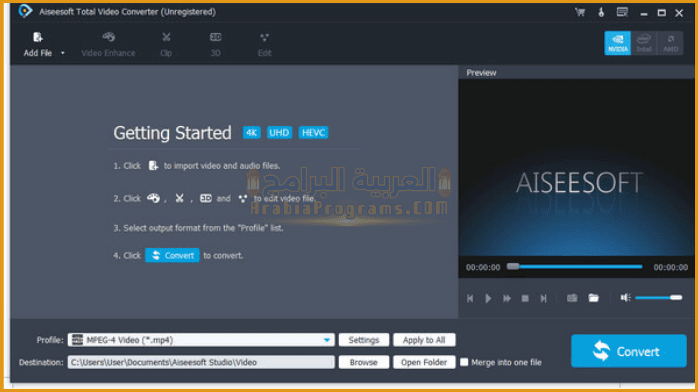Image resolution: width=698 pixels, height=392 pixels.
Task: Click the UHD badge
Action: tap(279, 133)
